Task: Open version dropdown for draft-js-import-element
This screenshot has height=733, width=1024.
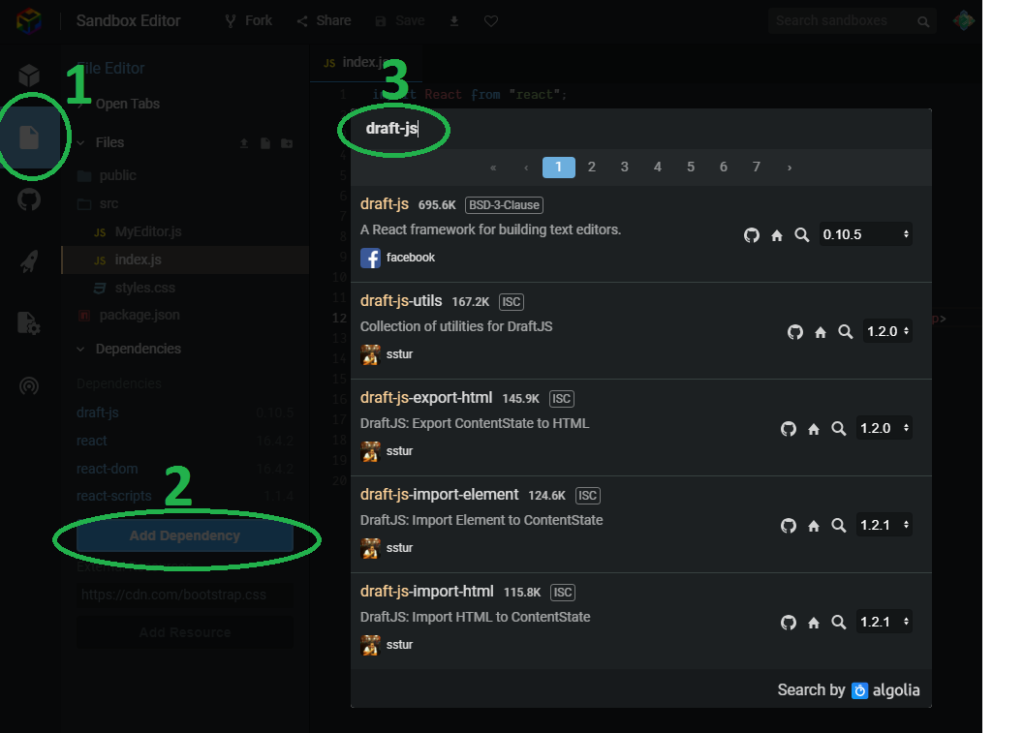Action: click(x=885, y=525)
